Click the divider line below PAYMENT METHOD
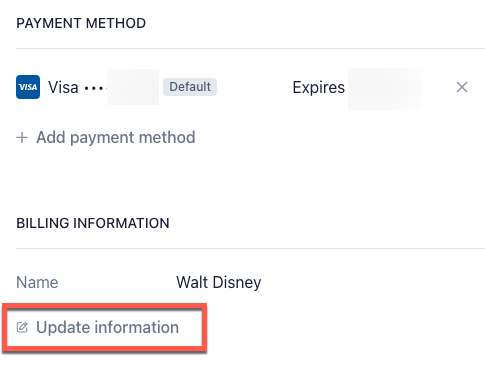The image size is (485, 375). point(250,49)
